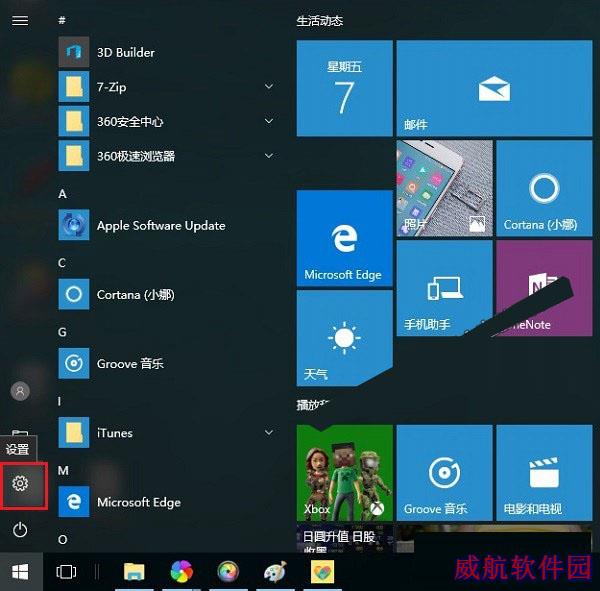
Task: Open the Cortana (小娜) tile
Action: click(544, 188)
